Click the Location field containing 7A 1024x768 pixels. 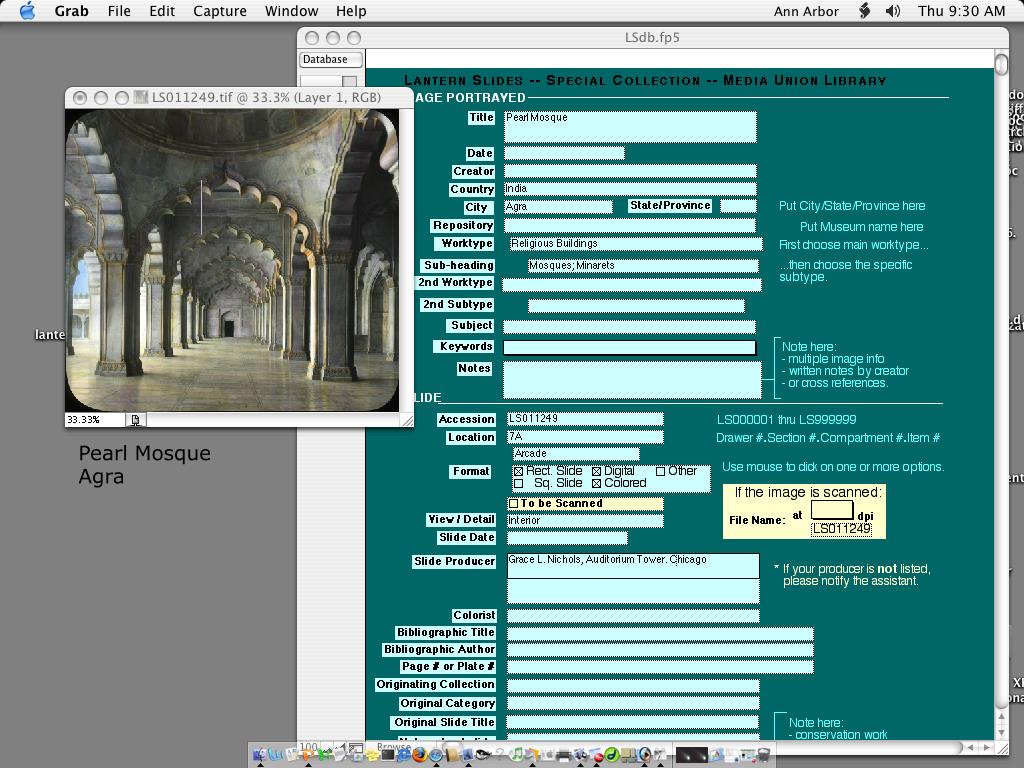pos(585,437)
